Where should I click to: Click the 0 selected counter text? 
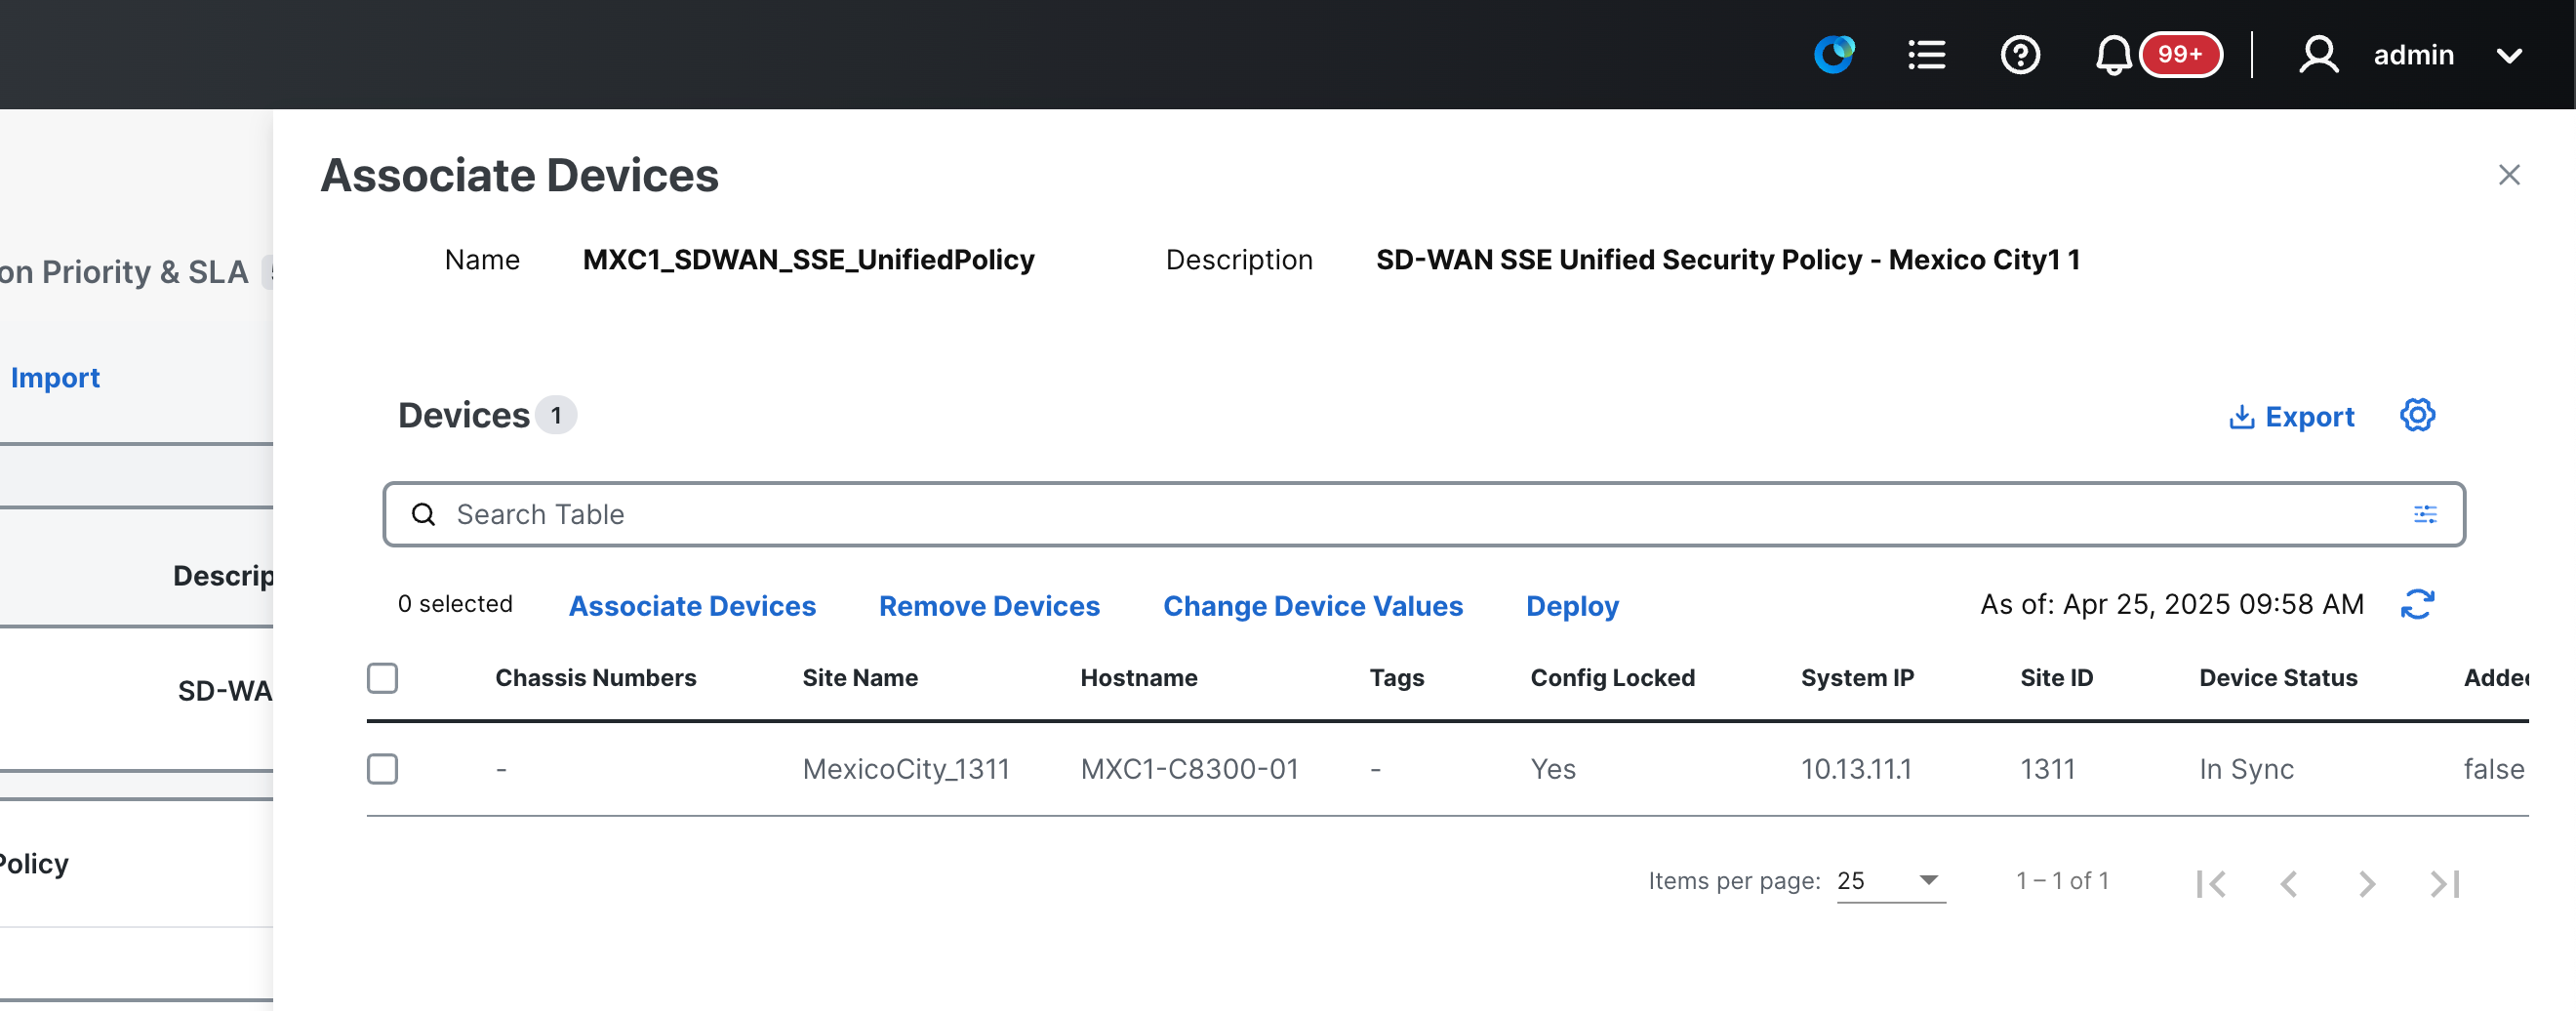[454, 603]
